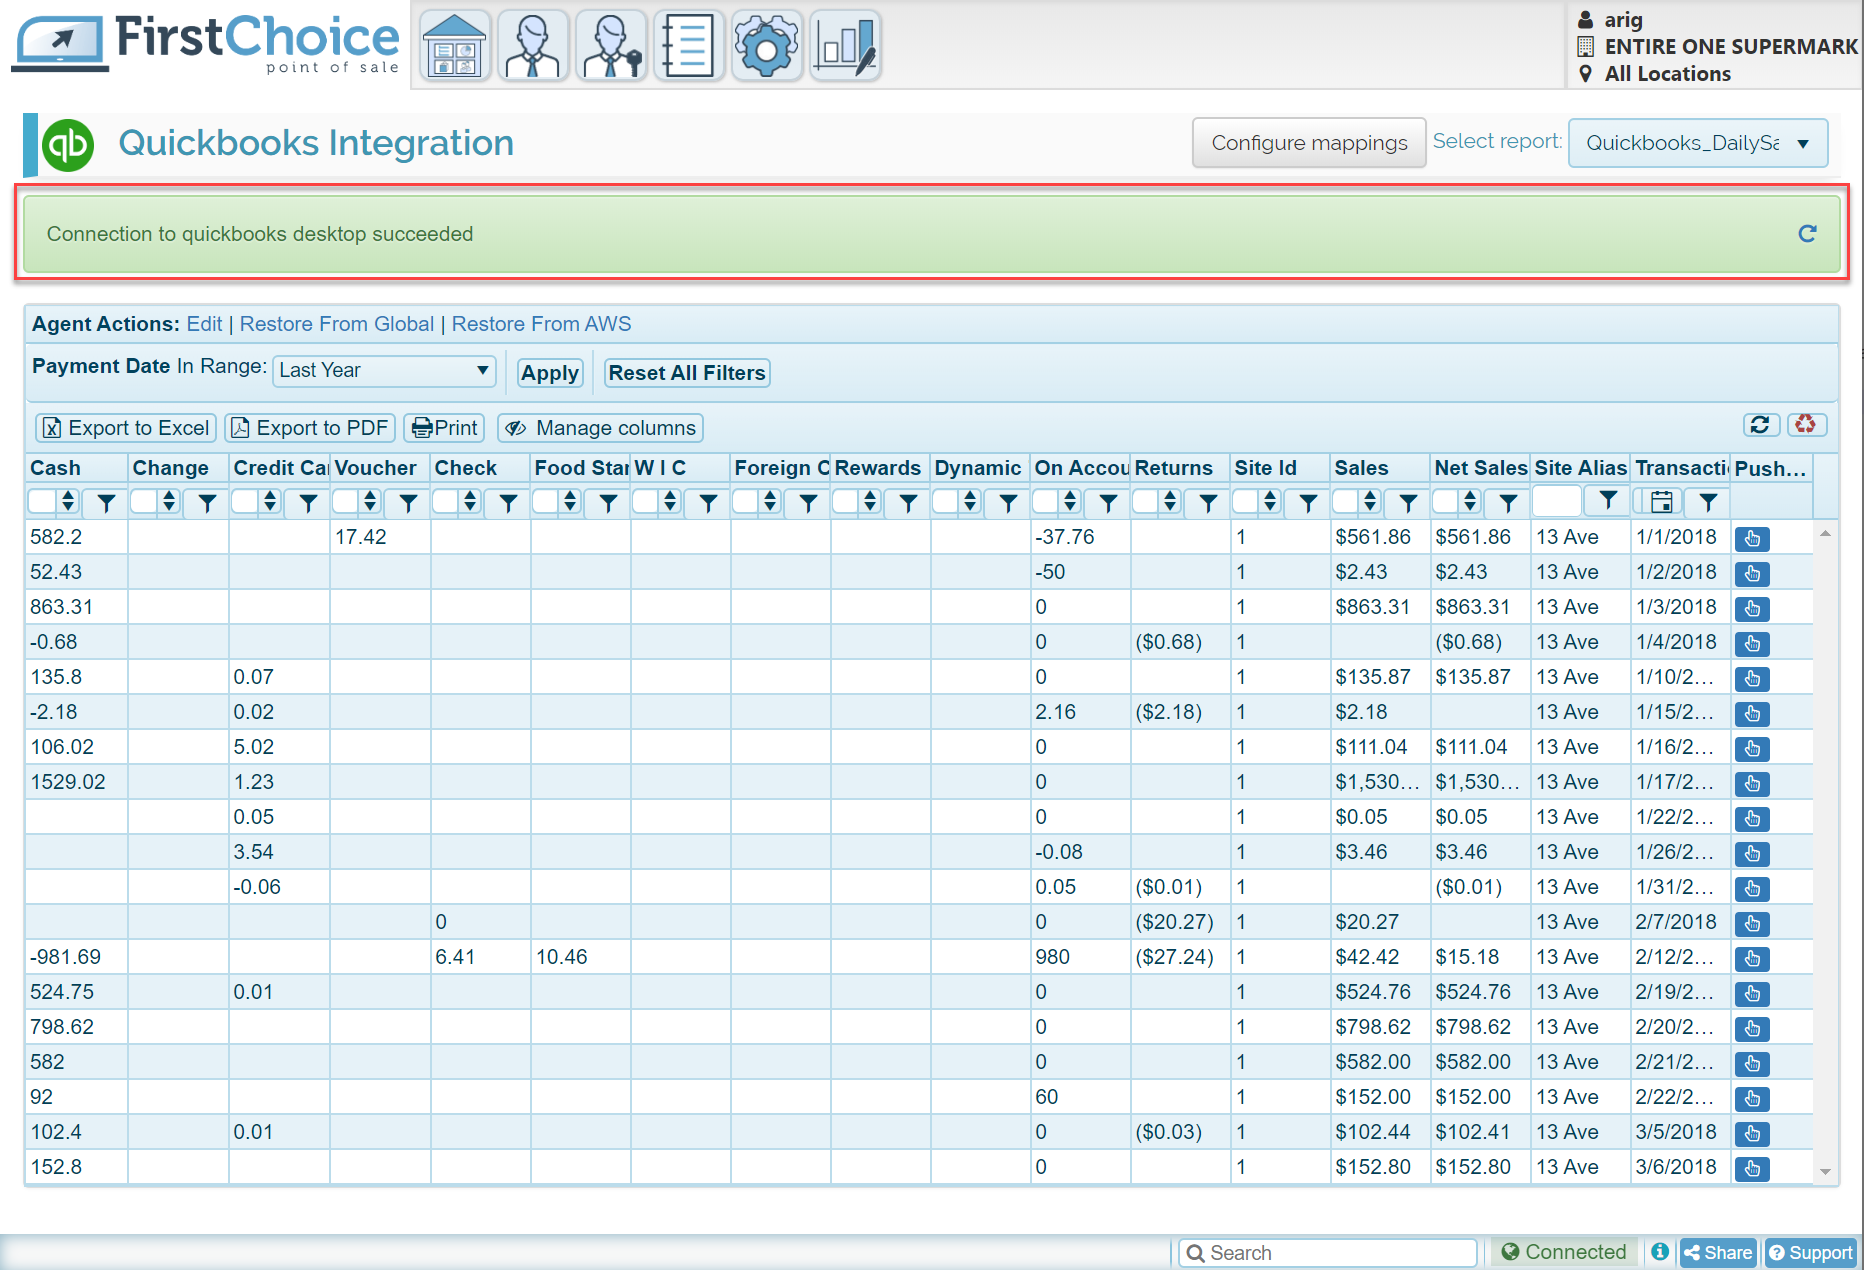Open the Payment Date range dropdown
This screenshot has width=1864, height=1270.
(384, 370)
